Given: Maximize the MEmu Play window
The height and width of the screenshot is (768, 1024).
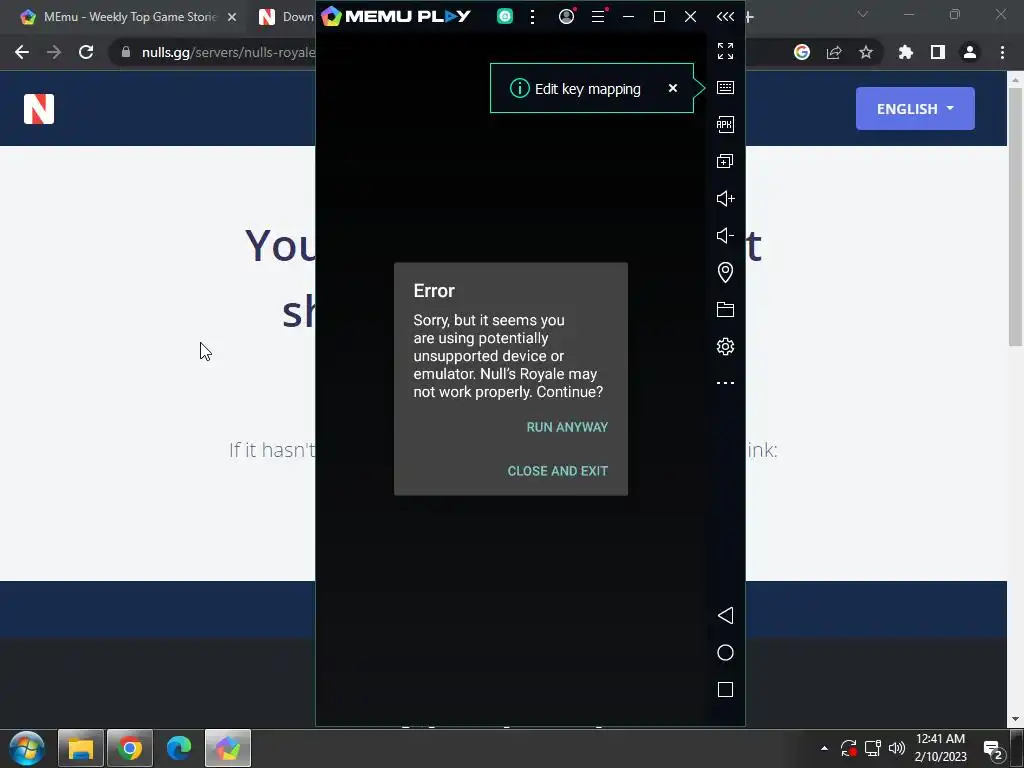Looking at the screenshot, I should (660, 16).
